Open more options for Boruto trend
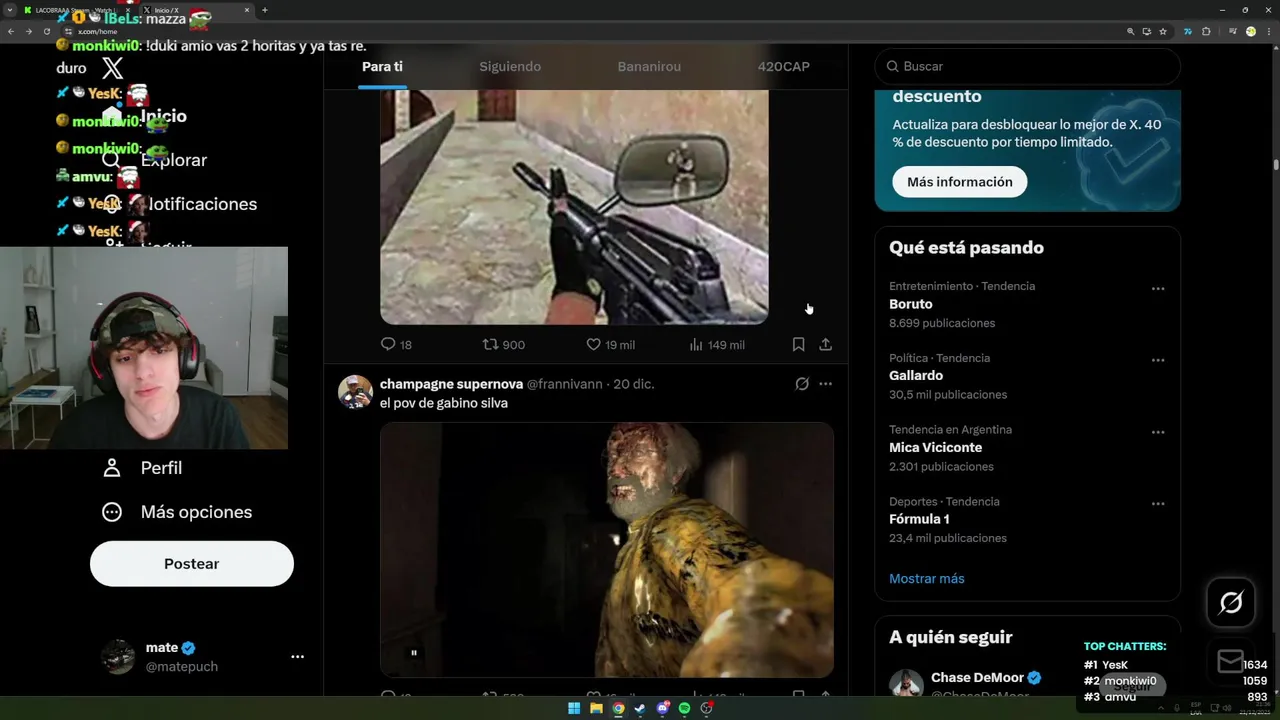 coord(1158,289)
